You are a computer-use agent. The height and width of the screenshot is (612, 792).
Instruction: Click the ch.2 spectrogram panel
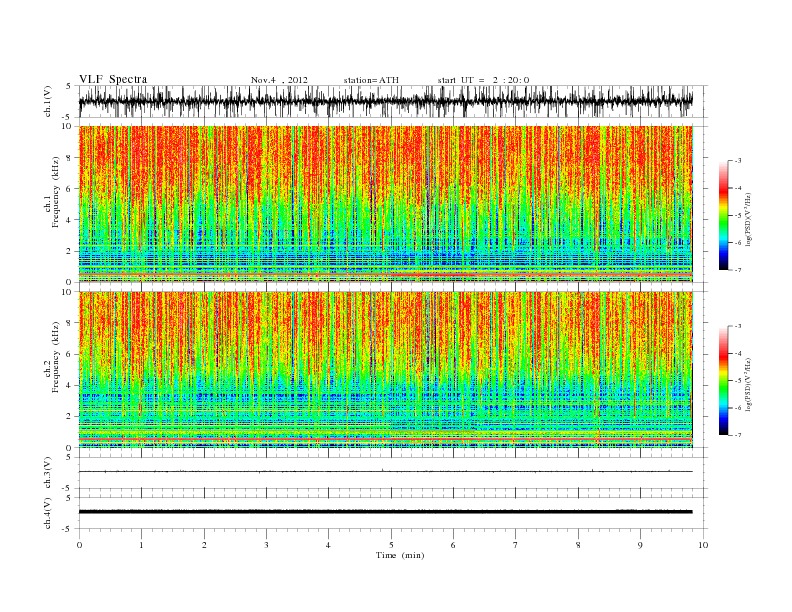click(x=386, y=370)
